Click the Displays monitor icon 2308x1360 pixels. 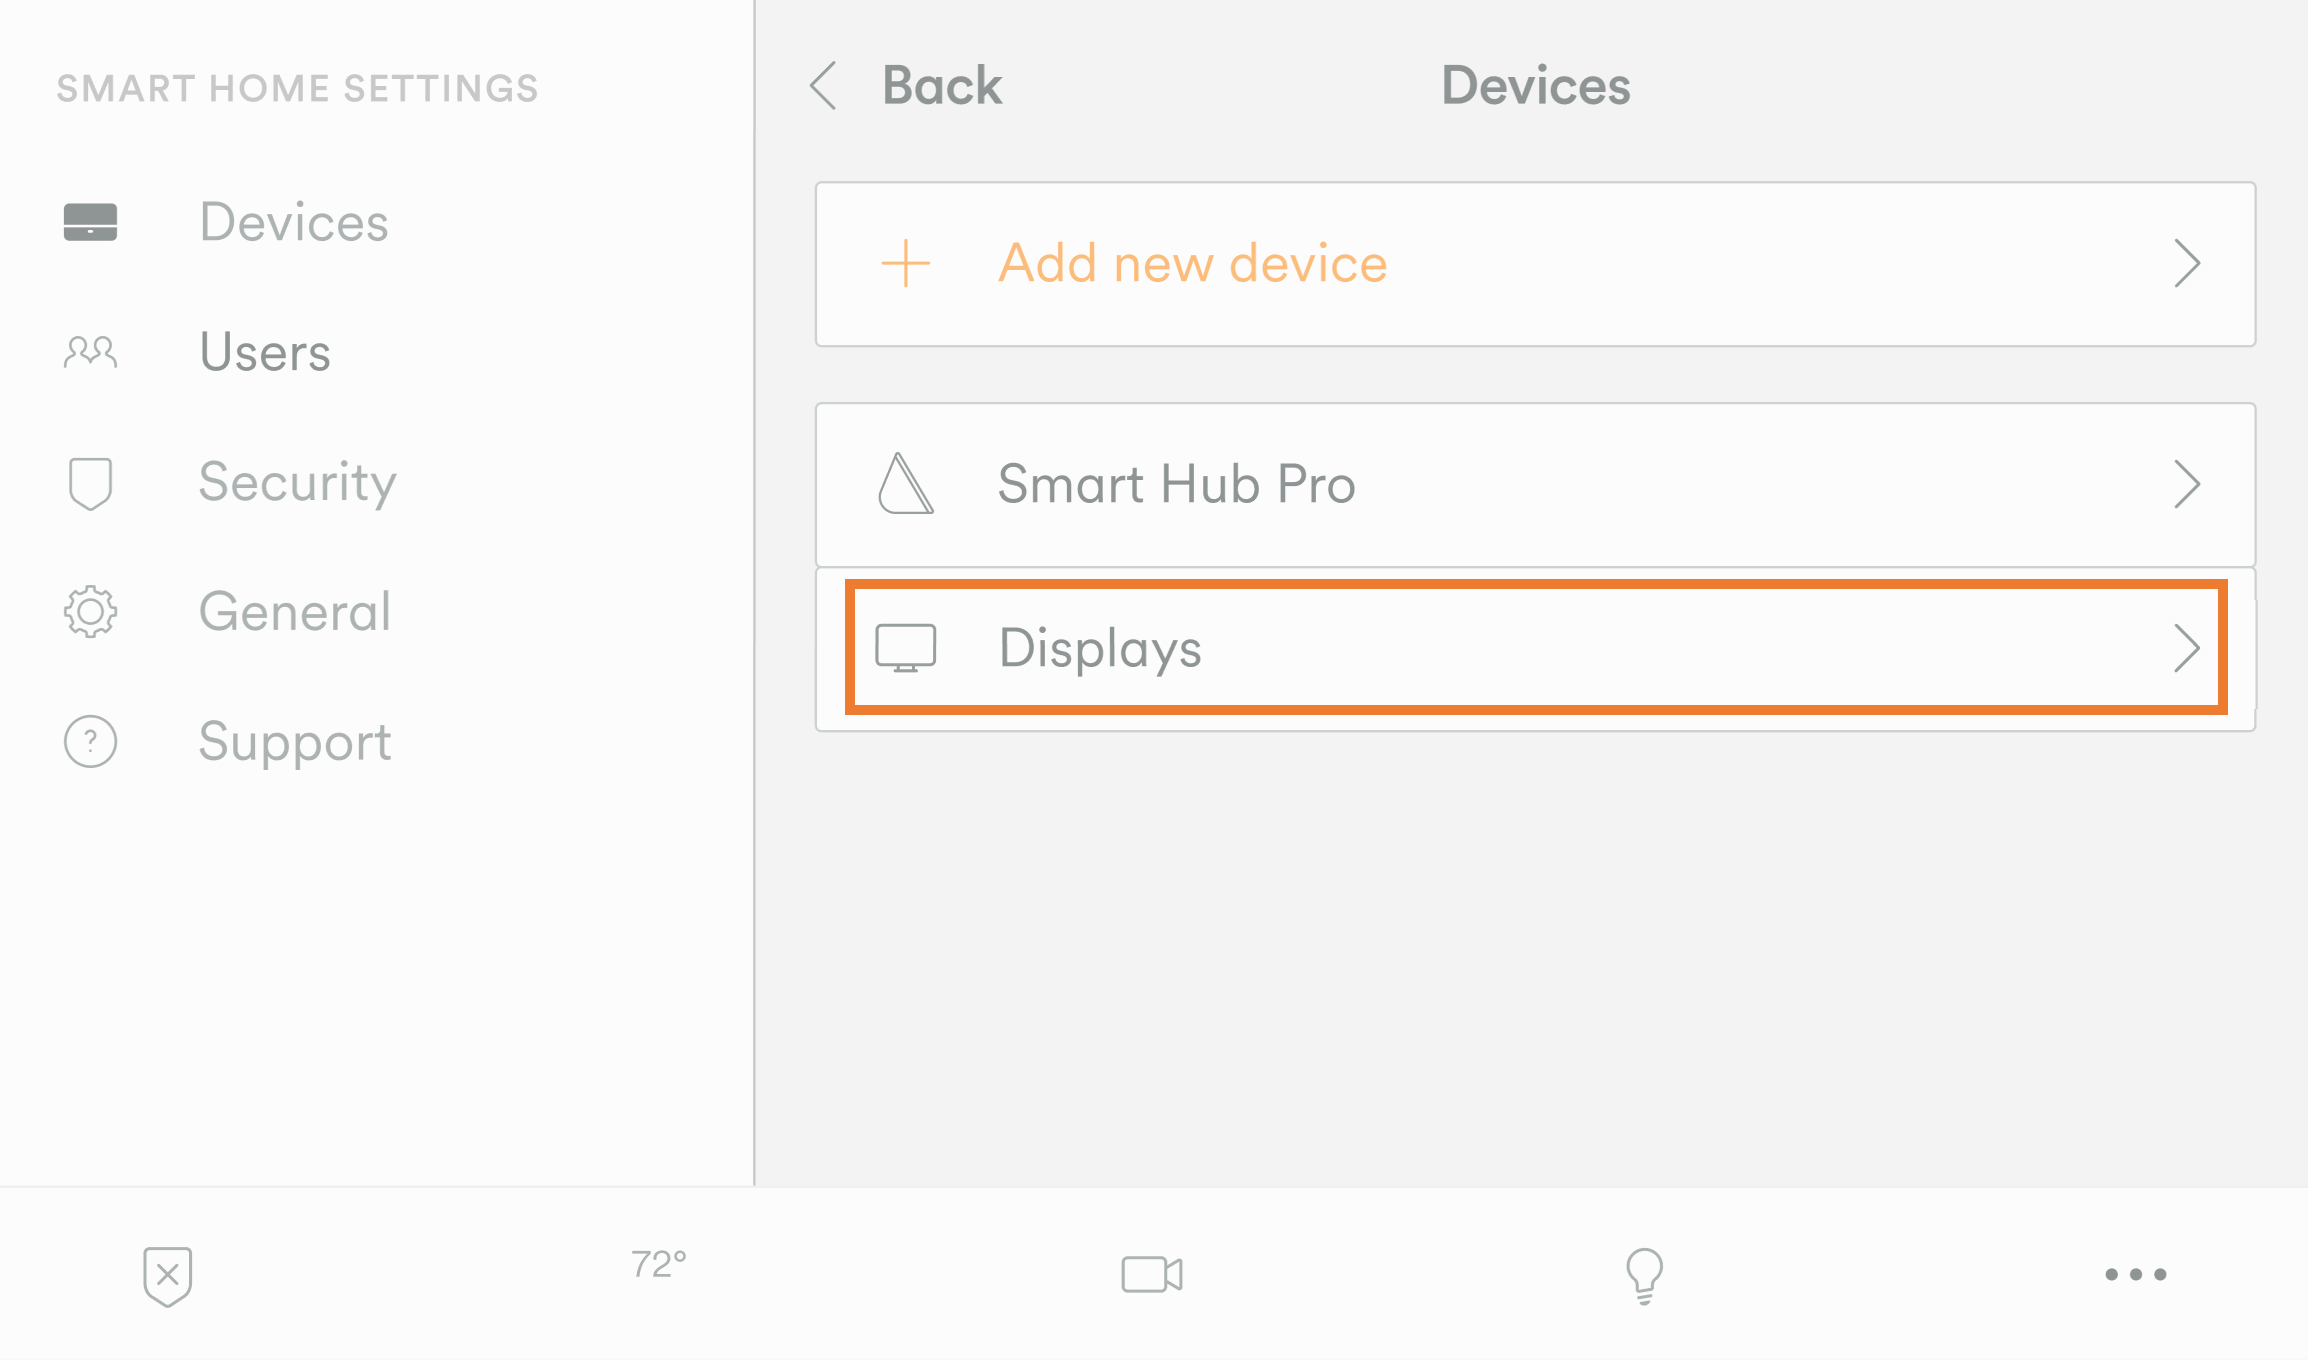[x=908, y=648]
